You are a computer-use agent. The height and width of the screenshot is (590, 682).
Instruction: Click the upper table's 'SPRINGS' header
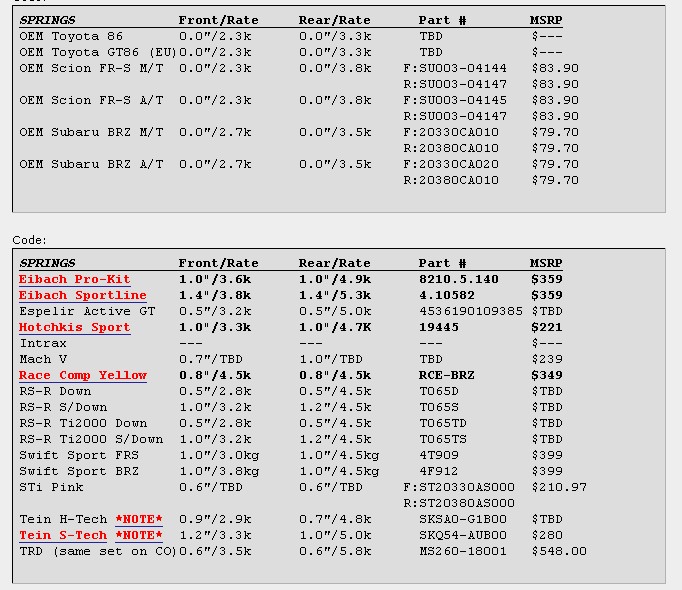point(47,20)
